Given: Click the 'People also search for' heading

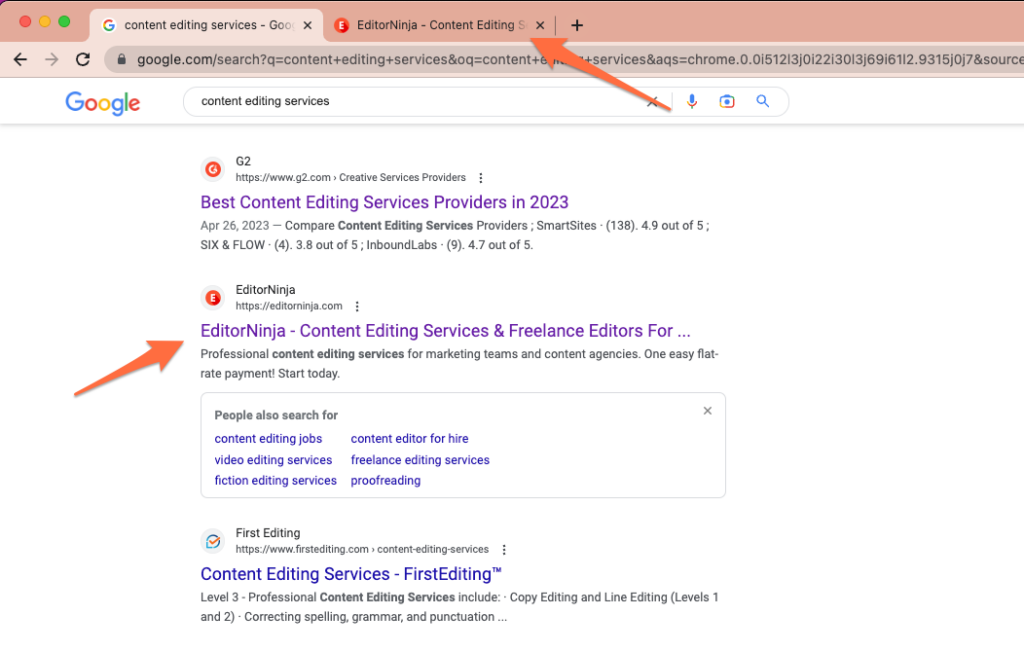Looking at the screenshot, I should pos(276,415).
